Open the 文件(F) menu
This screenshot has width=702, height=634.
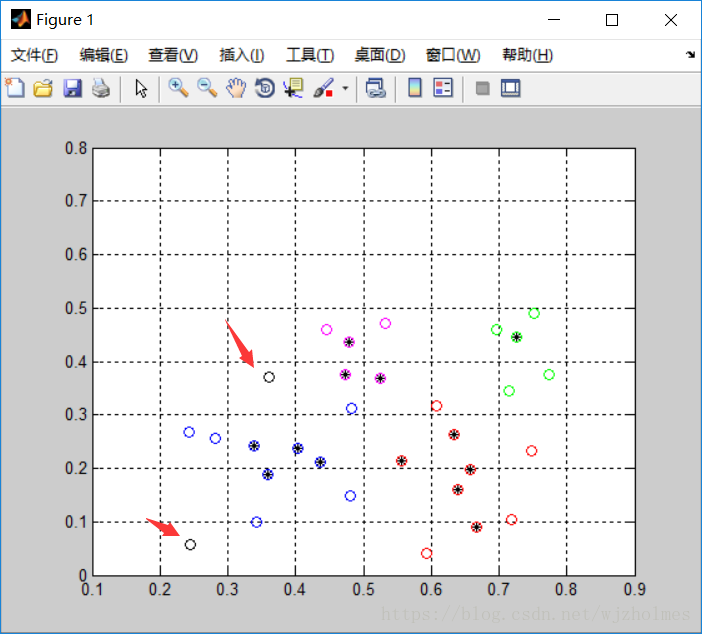click(34, 55)
